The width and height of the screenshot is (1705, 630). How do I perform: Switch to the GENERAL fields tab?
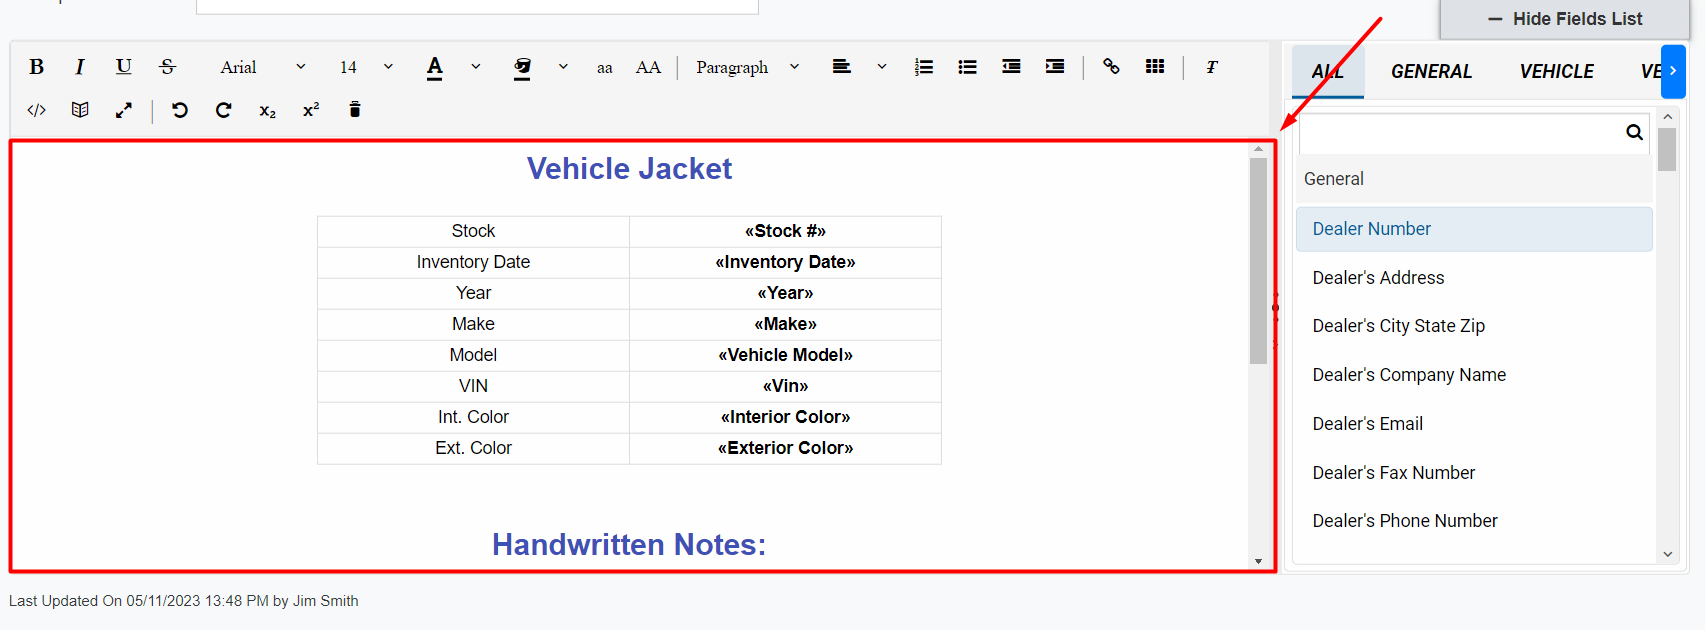click(x=1431, y=71)
